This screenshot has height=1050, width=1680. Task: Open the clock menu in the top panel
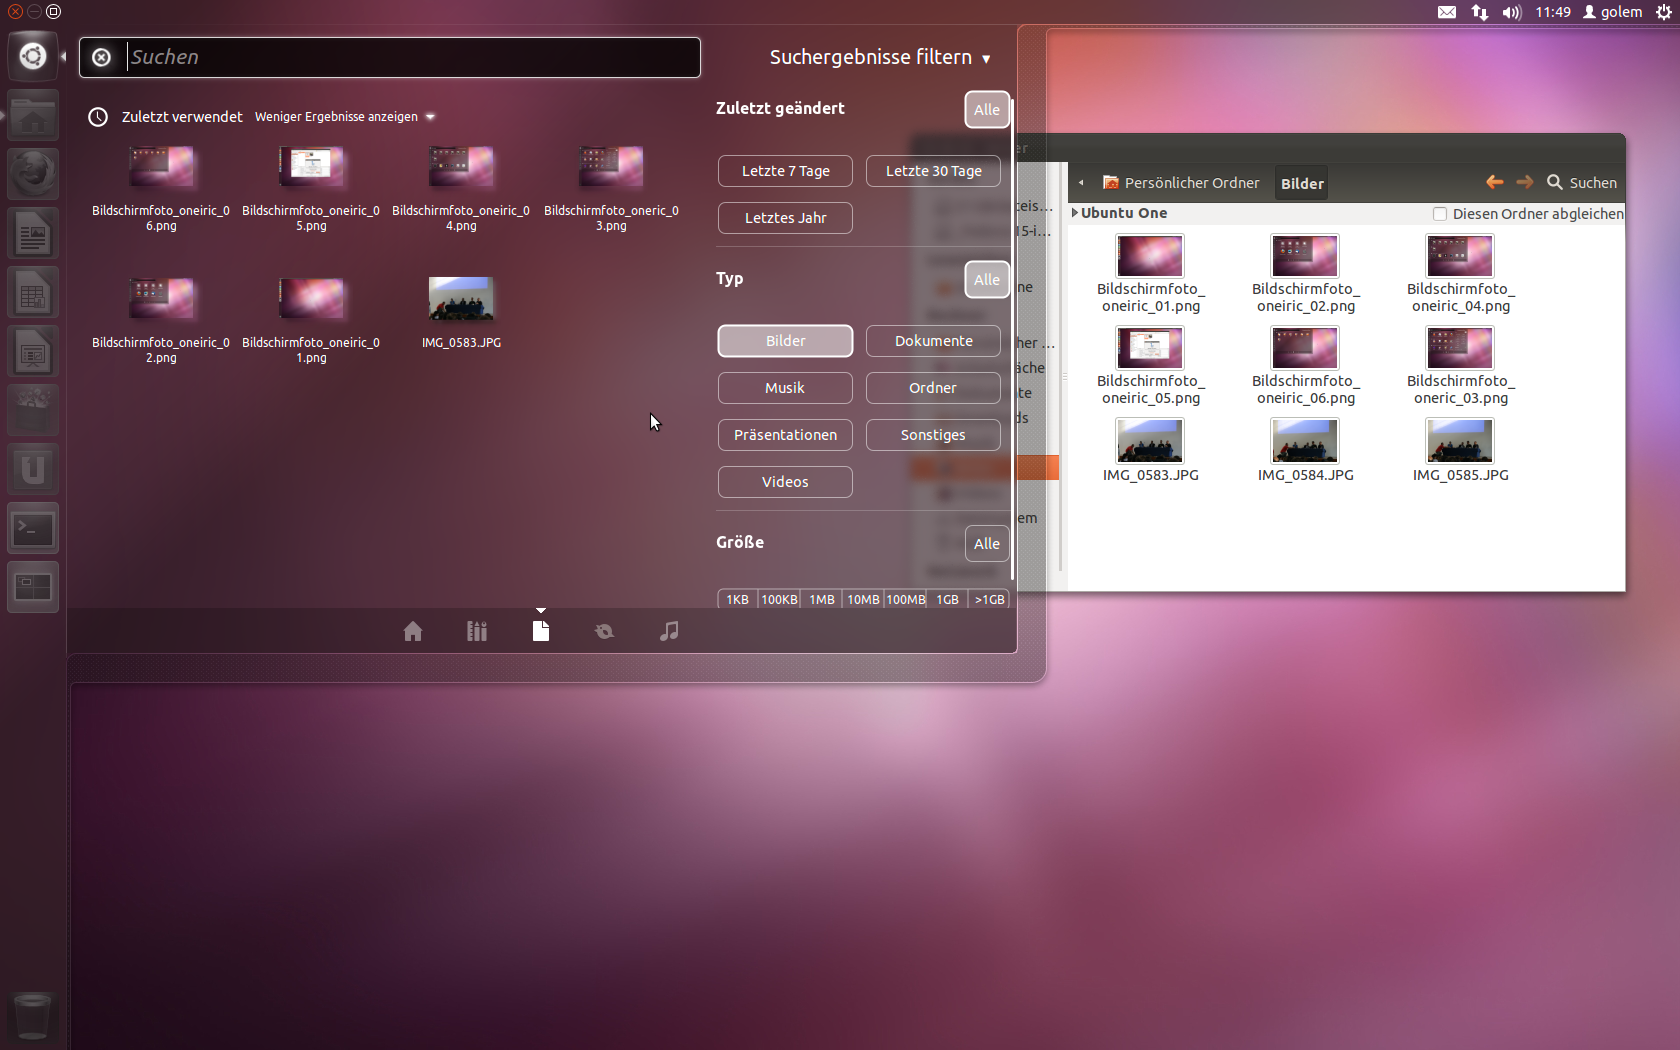coord(1553,11)
